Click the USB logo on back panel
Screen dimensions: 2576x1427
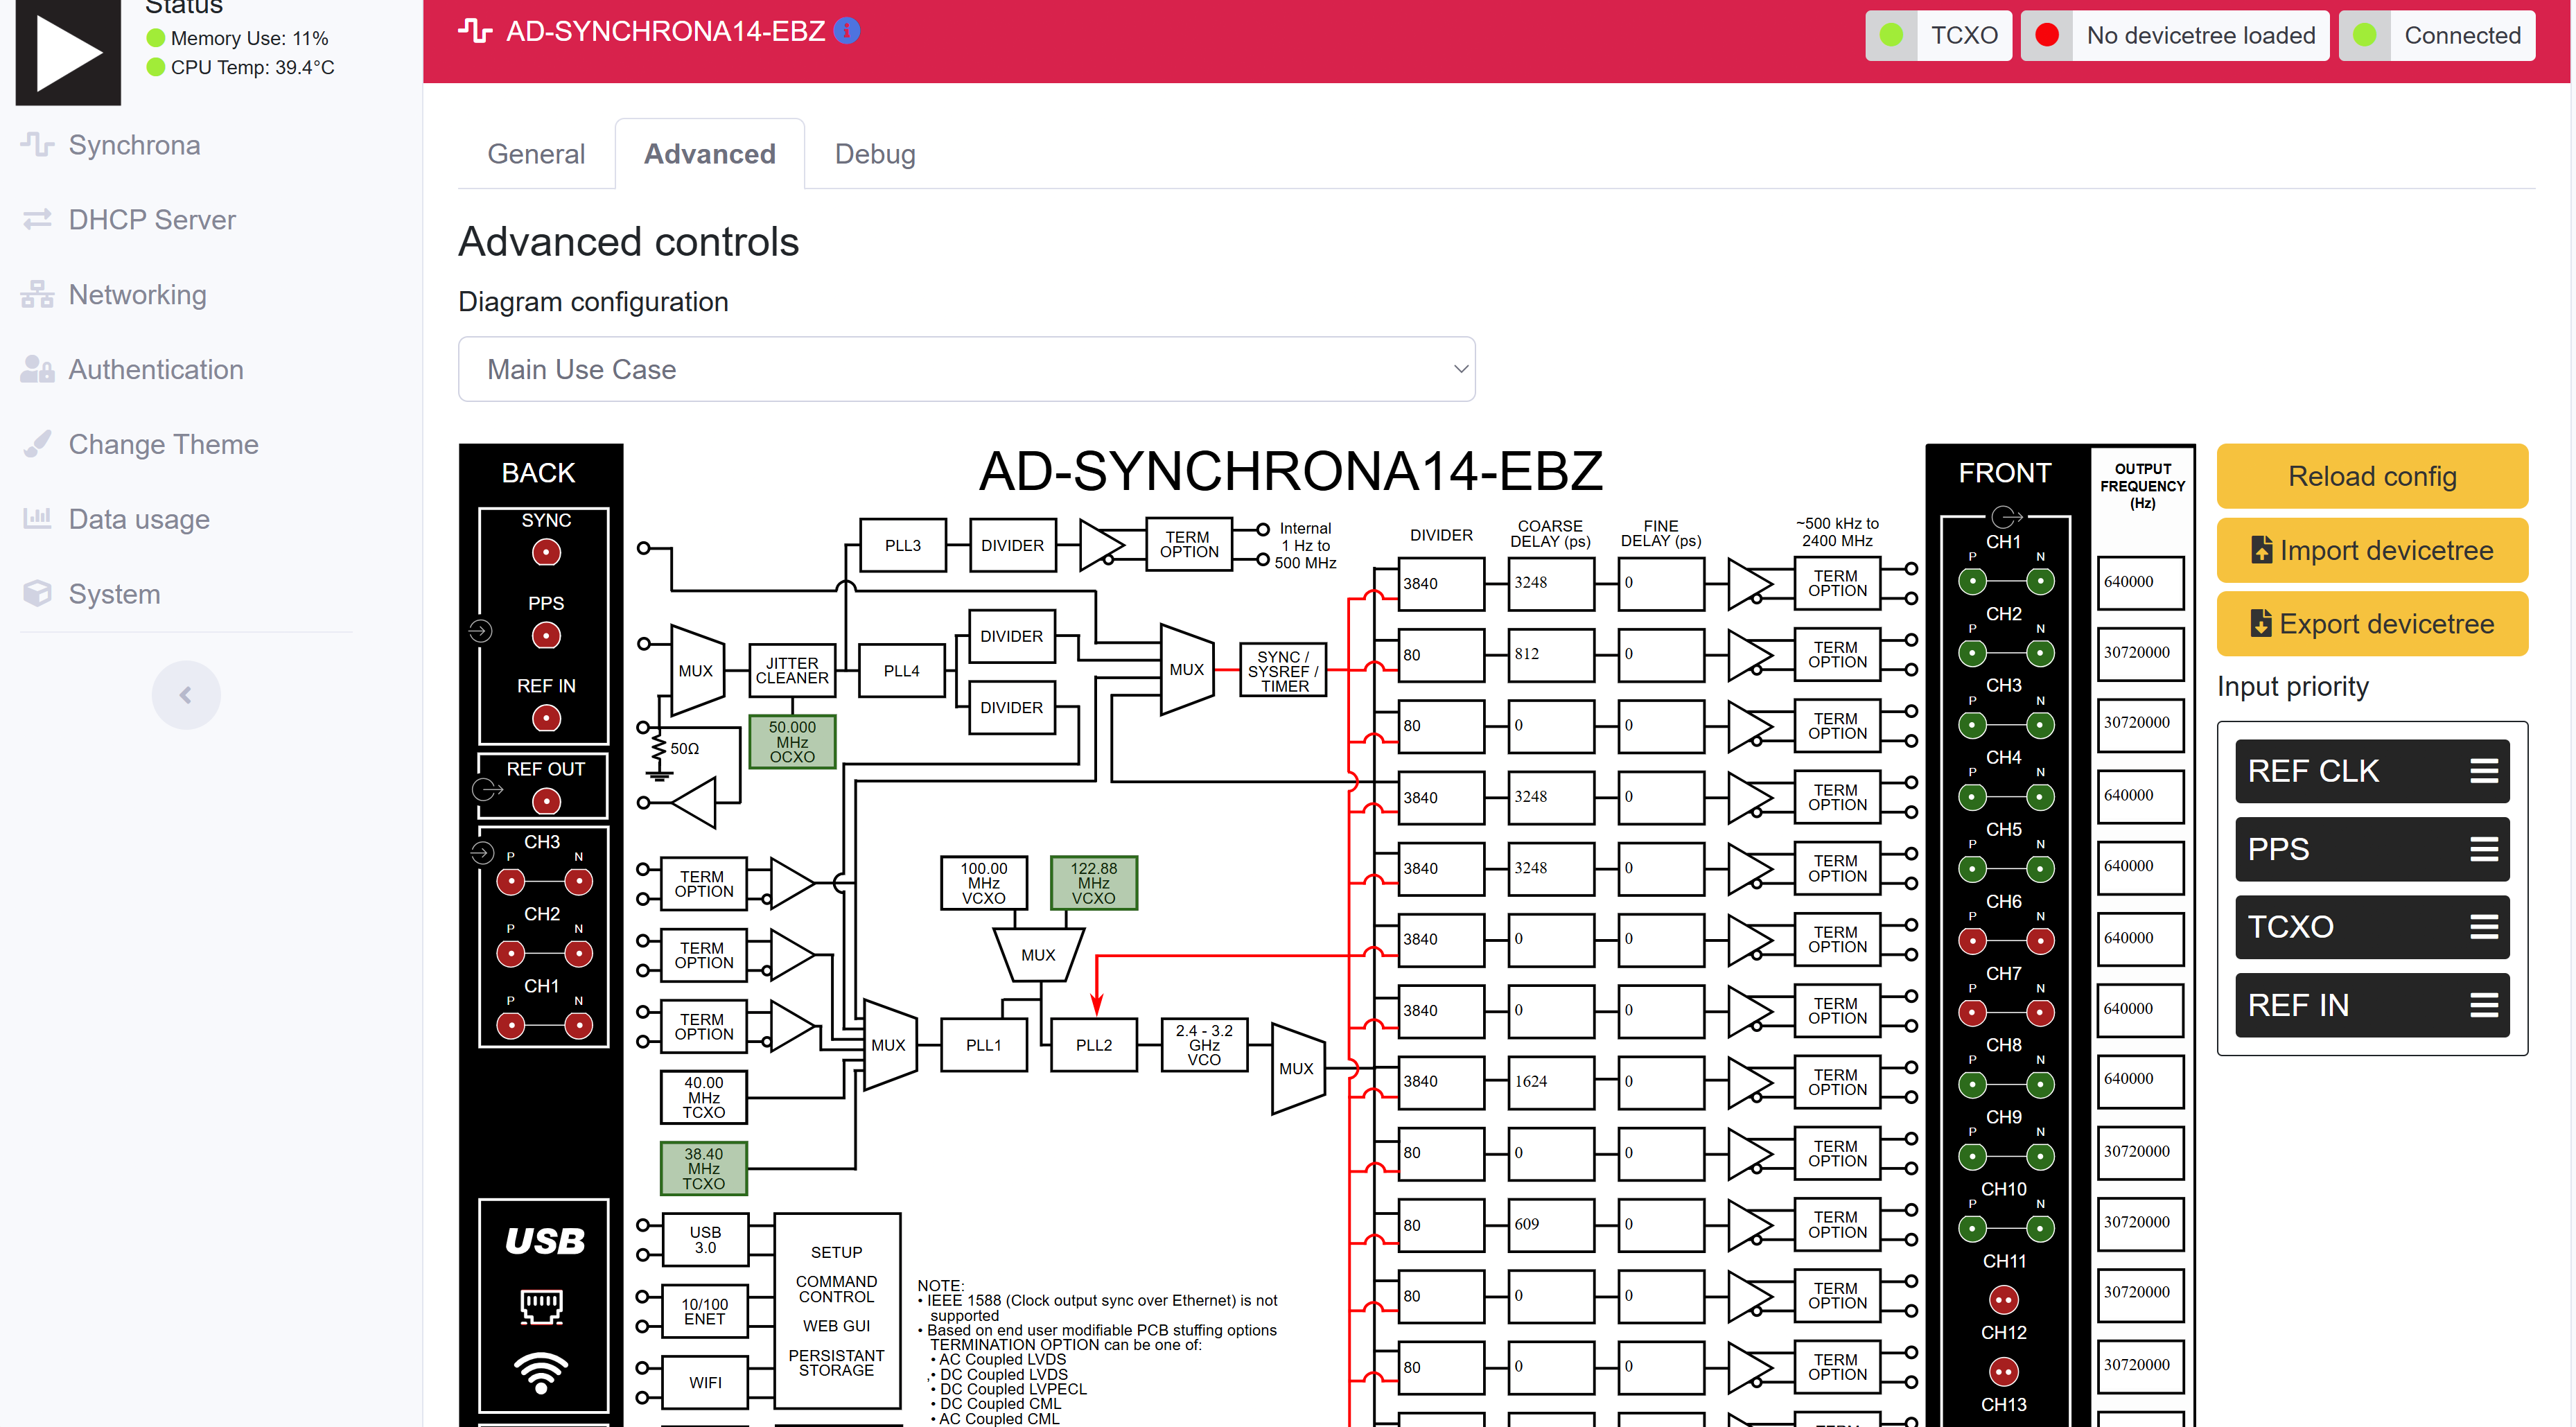(545, 1241)
